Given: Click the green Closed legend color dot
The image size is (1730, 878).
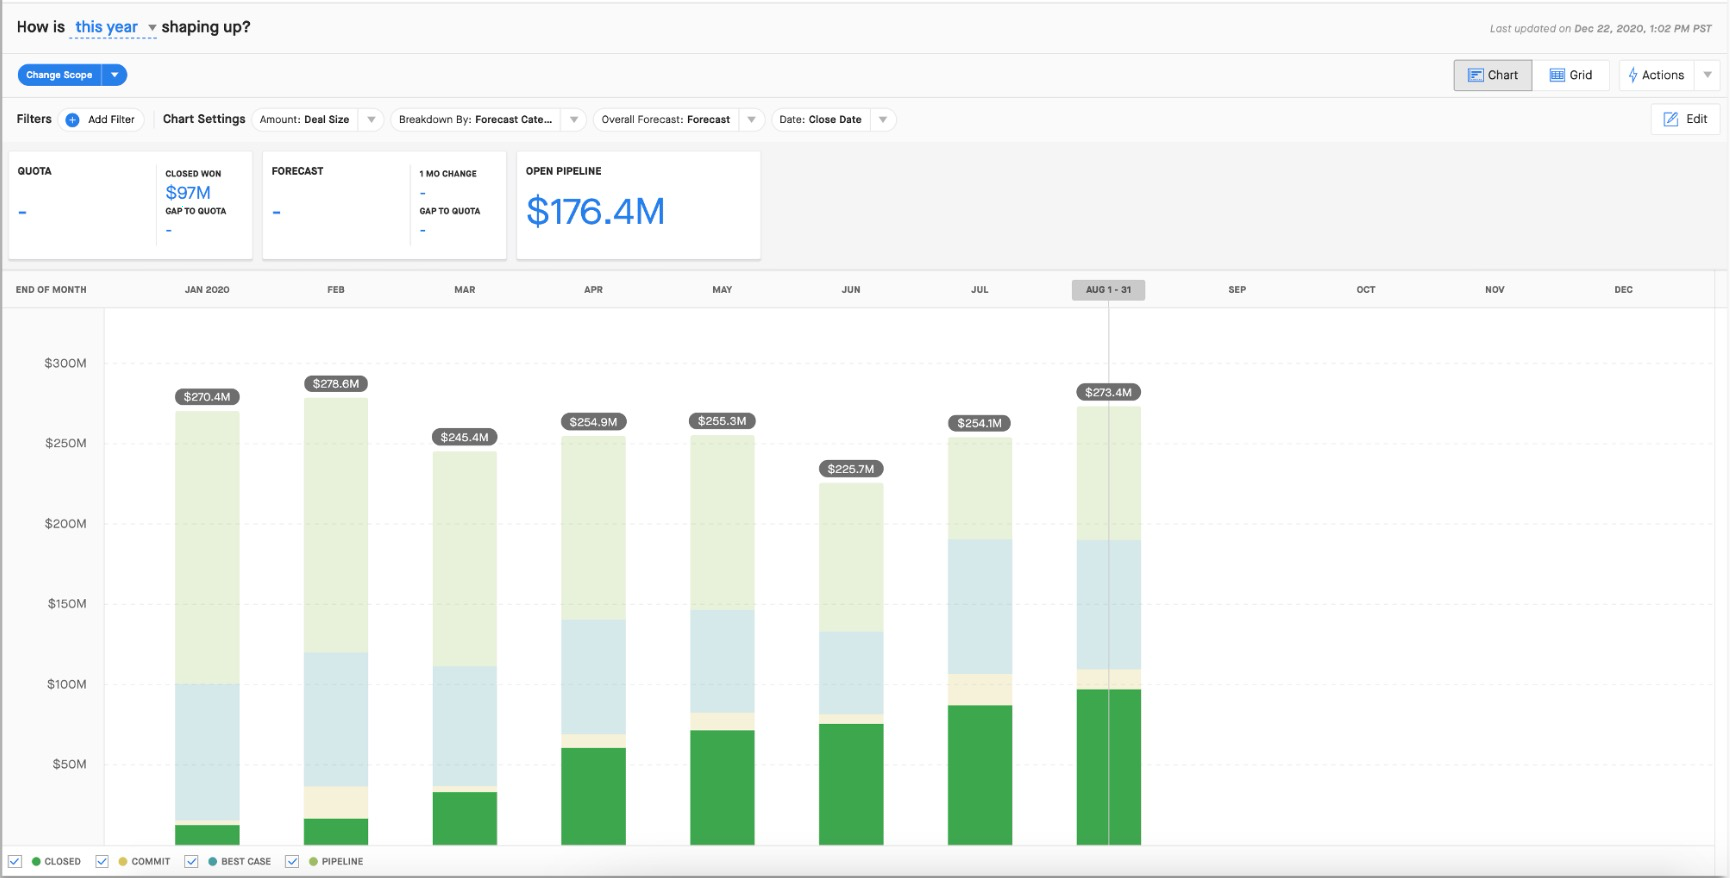Looking at the screenshot, I should coord(36,861).
